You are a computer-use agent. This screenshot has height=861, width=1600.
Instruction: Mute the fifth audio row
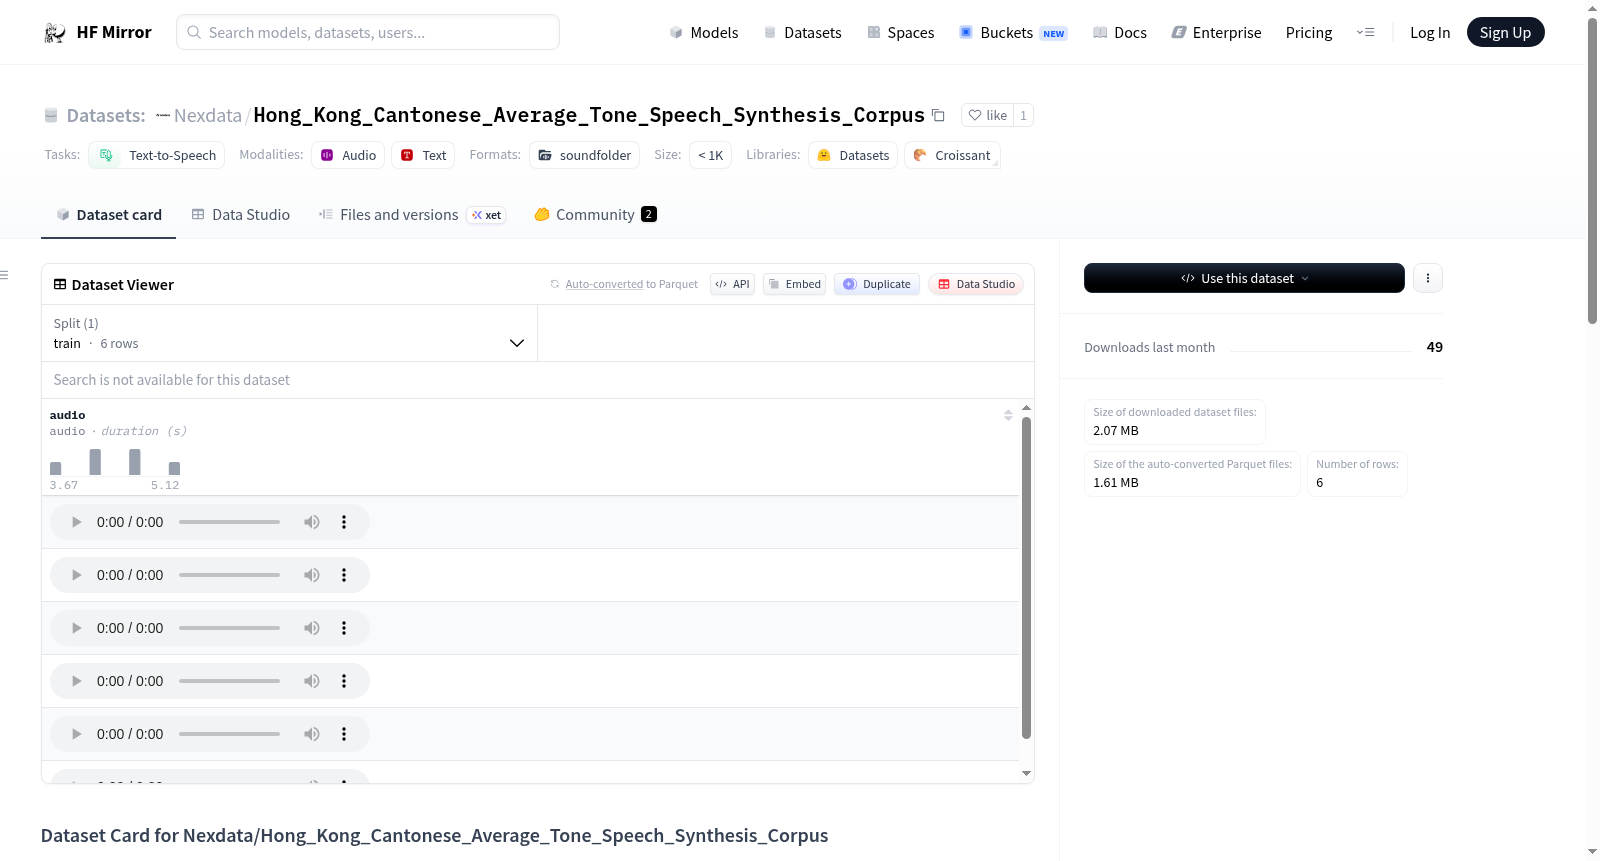(312, 734)
